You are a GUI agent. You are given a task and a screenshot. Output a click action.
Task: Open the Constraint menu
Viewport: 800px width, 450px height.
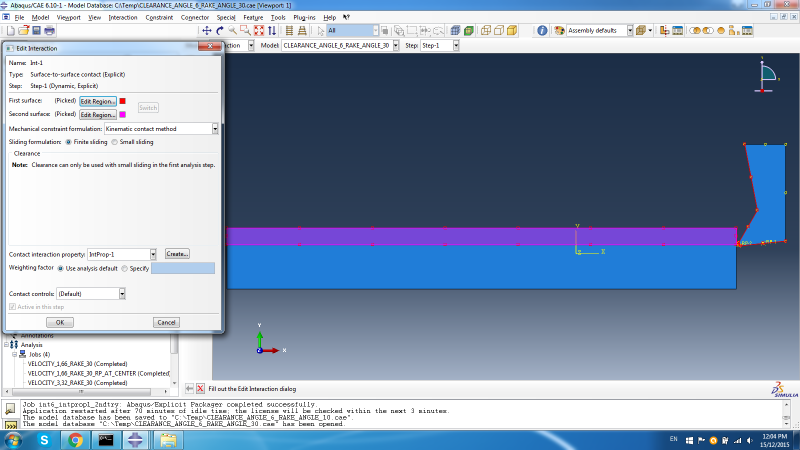[x=159, y=17]
